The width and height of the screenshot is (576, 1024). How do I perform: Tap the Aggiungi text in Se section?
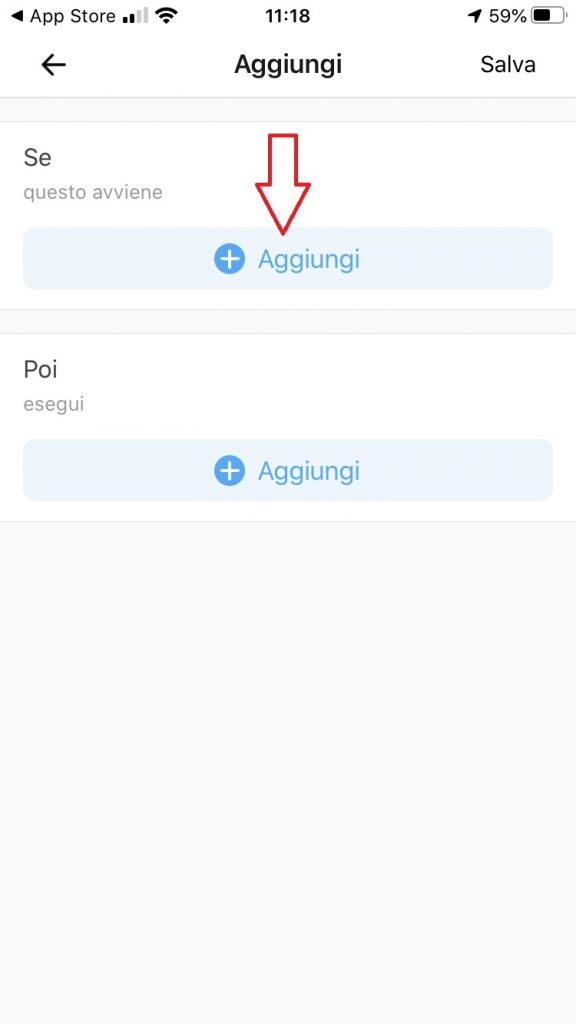tap(309, 260)
